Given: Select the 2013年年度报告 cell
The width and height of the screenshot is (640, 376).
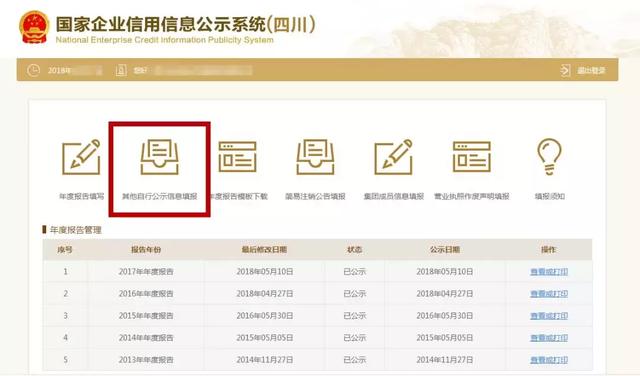Looking at the screenshot, I should (146, 360).
